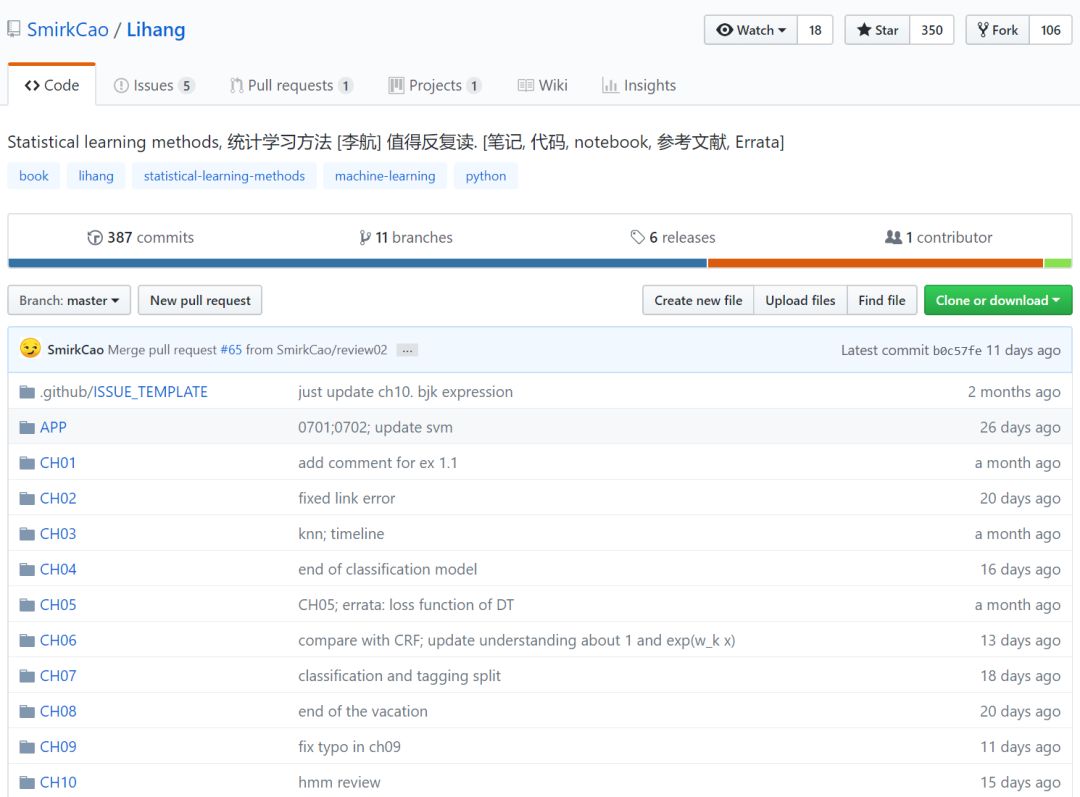Click the Pull requests tab icon
Viewport: 1080px width, 797px height.
coord(236,85)
